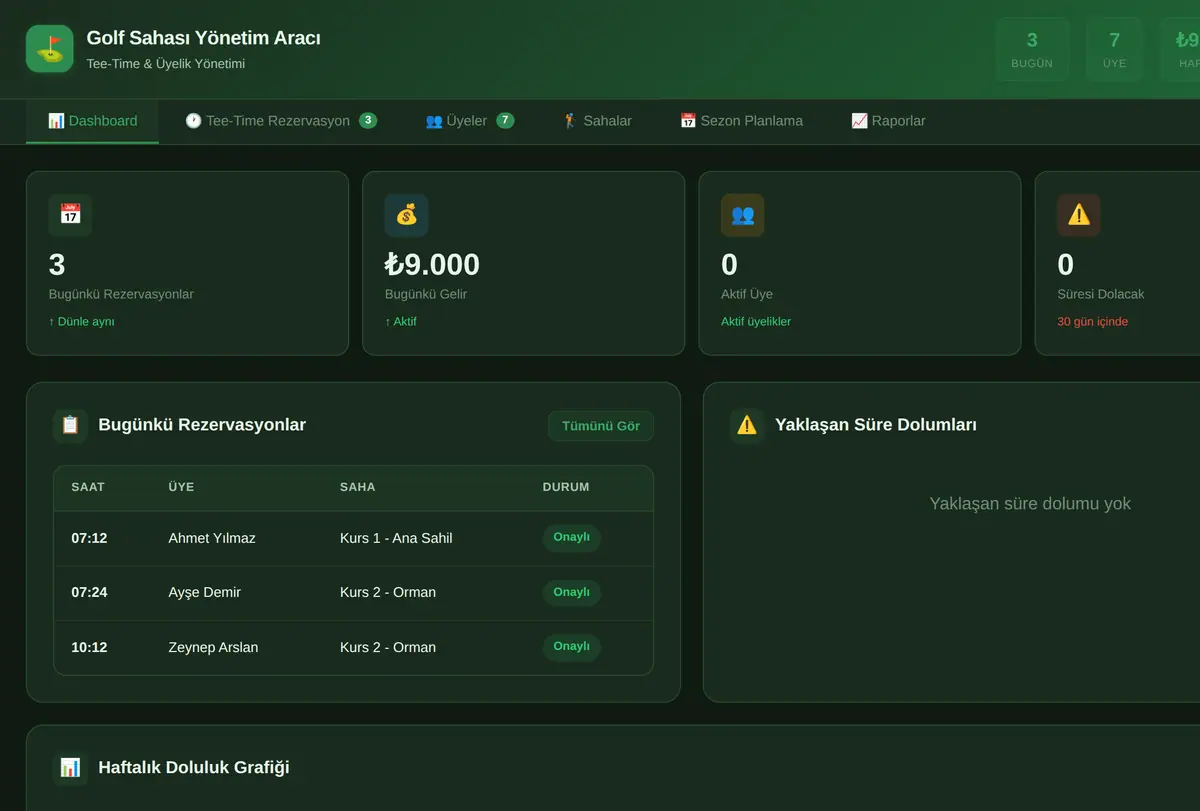Screen dimensions: 1200x811
Task: Open the Üyeler tab
Action: [470, 121]
